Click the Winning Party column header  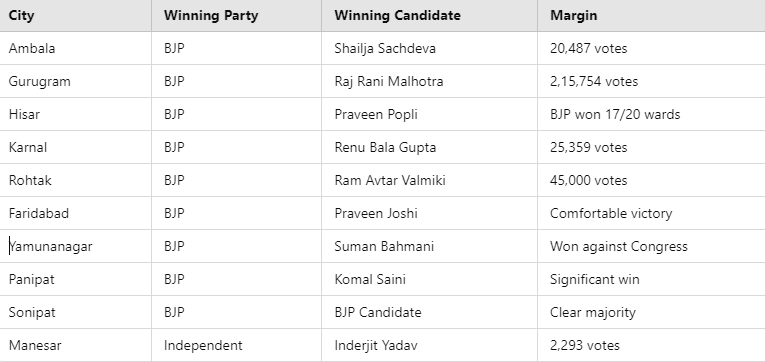click(x=237, y=16)
